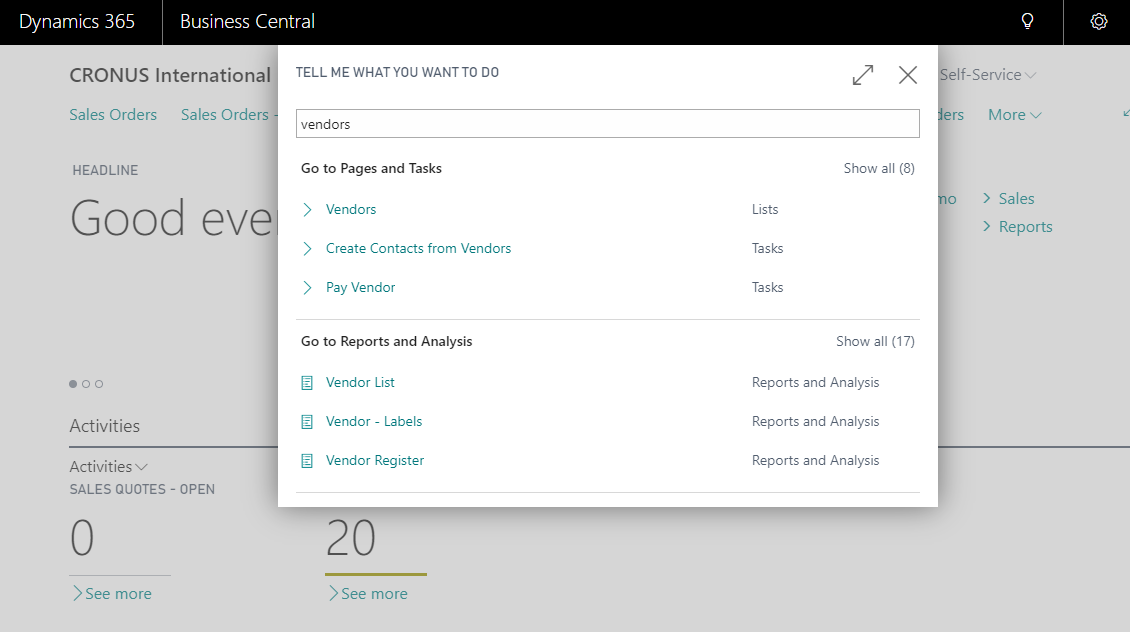Close the Tell Me dialog
This screenshot has height=632, width=1130.
click(908, 75)
